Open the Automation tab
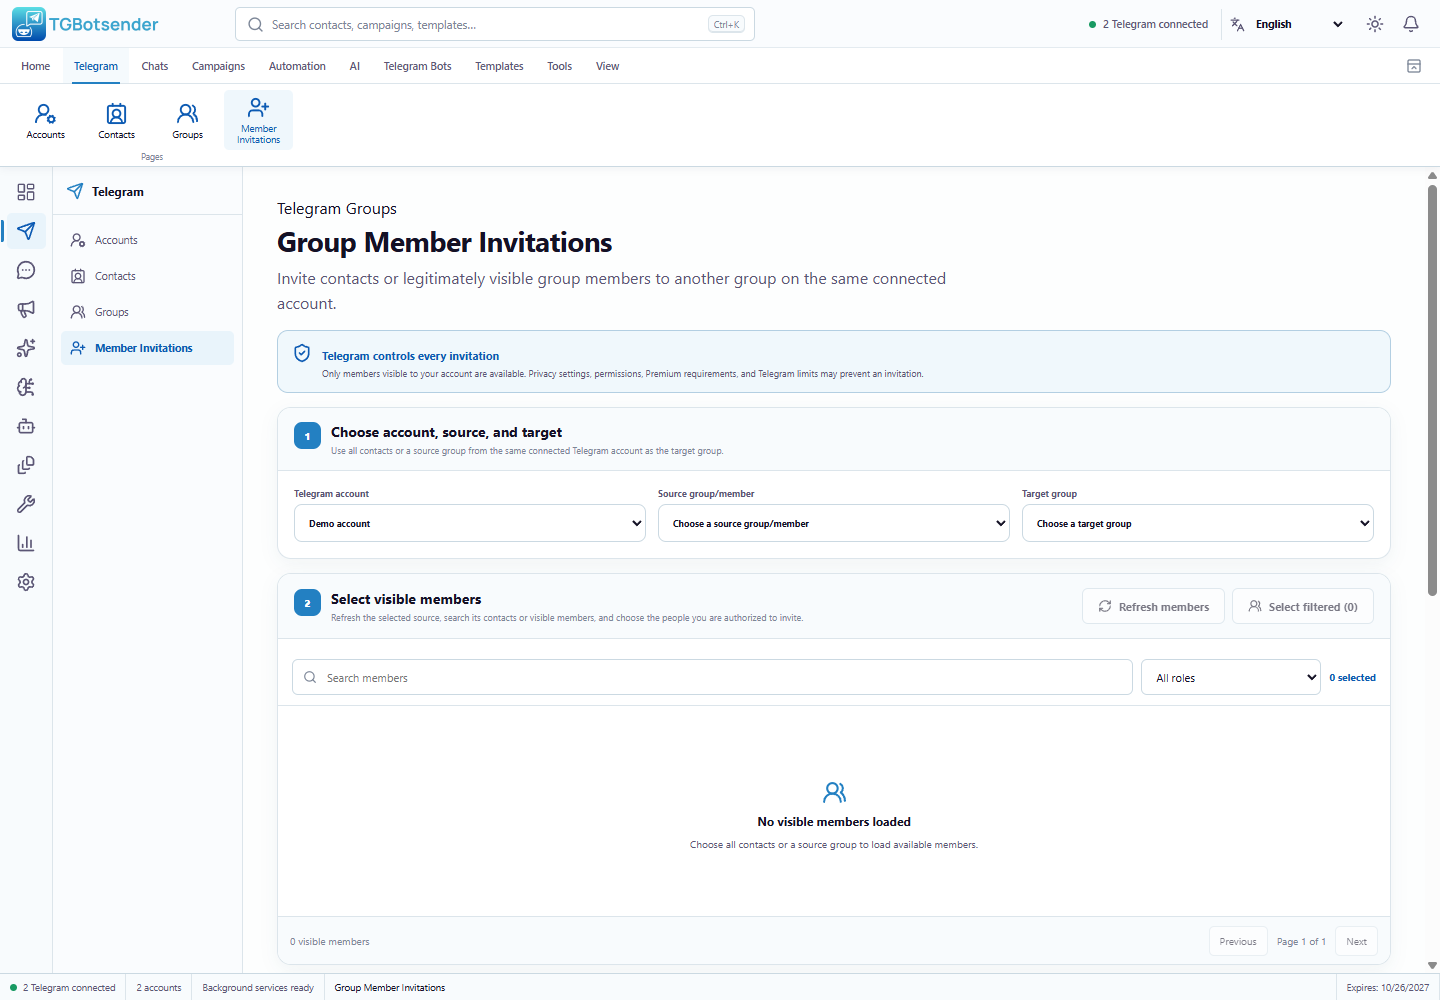 (x=297, y=66)
